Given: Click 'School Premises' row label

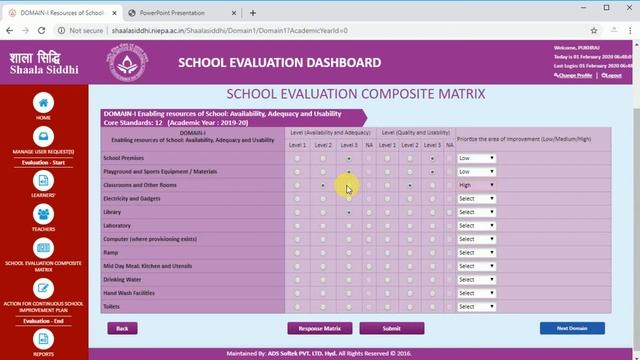Looking at the screenshot, I should point(123,158).
